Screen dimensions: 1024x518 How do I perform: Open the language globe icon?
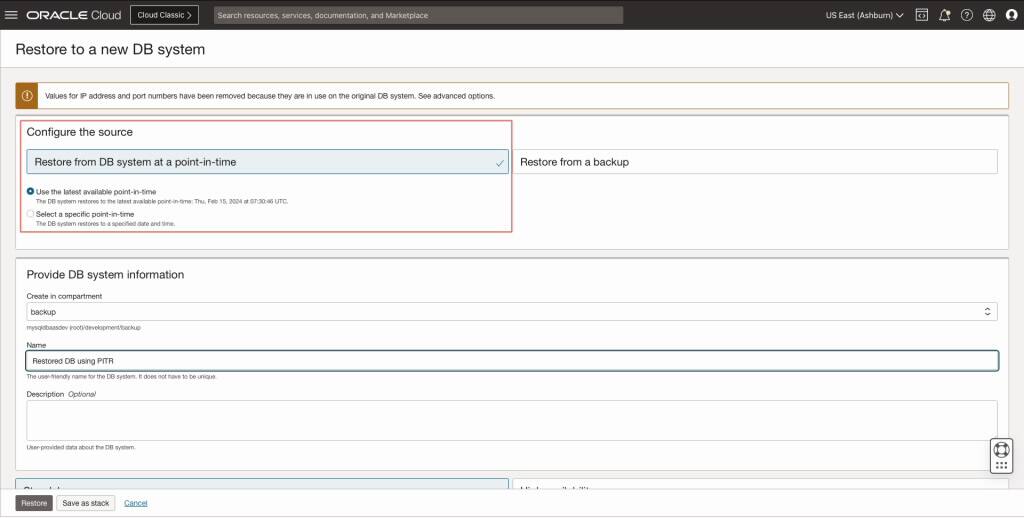989,15
